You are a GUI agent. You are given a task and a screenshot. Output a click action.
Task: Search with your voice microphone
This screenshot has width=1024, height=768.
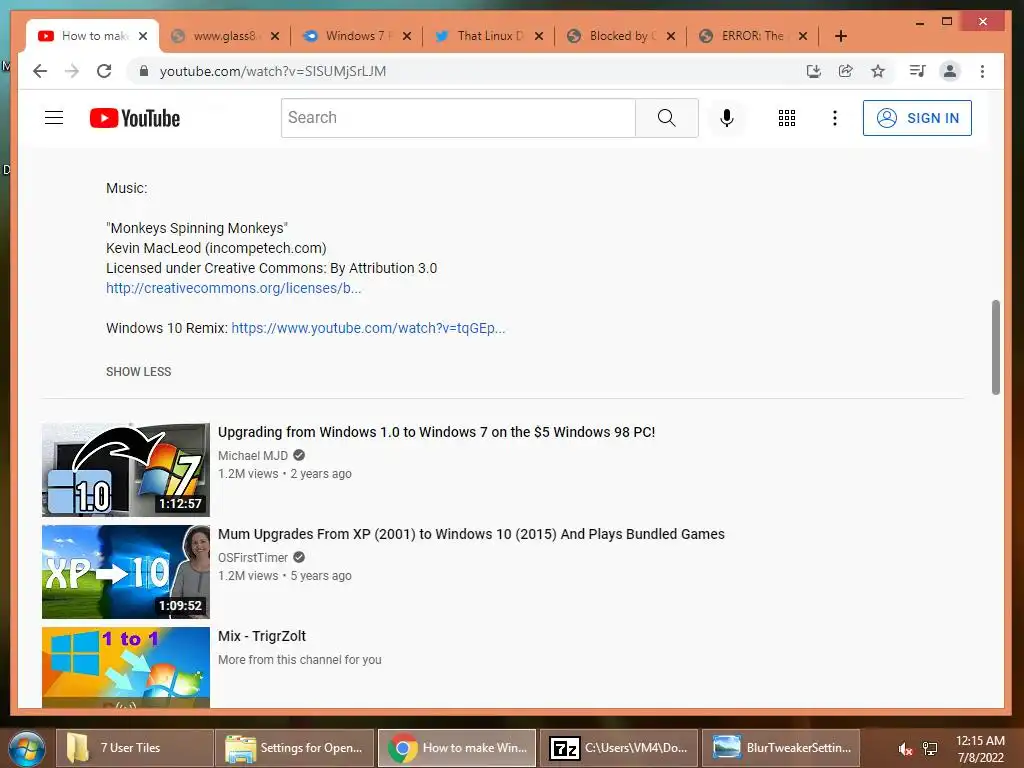[726, 118]
